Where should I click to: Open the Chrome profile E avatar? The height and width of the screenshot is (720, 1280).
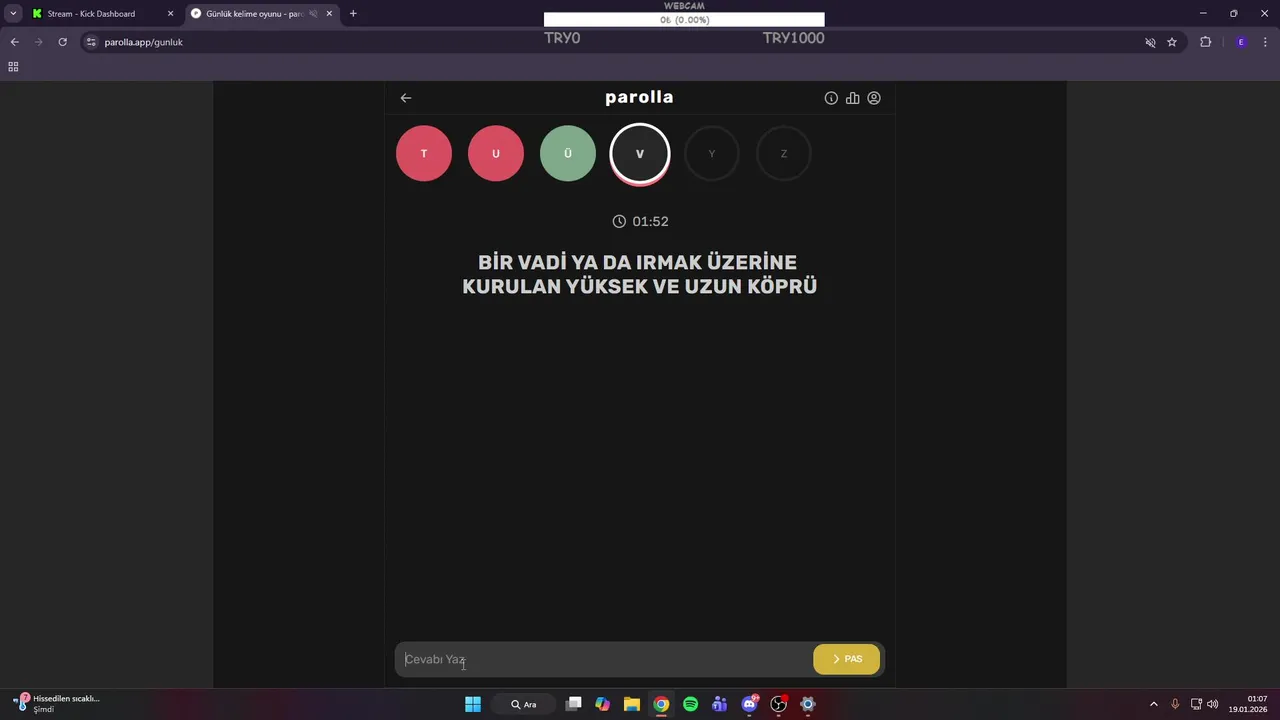click(x=1241, y=42)
